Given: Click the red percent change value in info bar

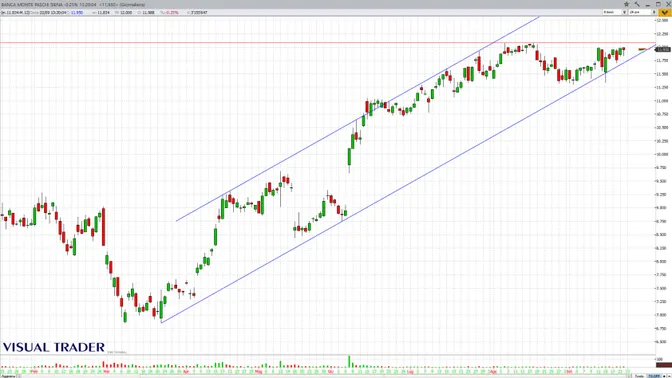Looking at the screenshot, I should click(172, 12).
